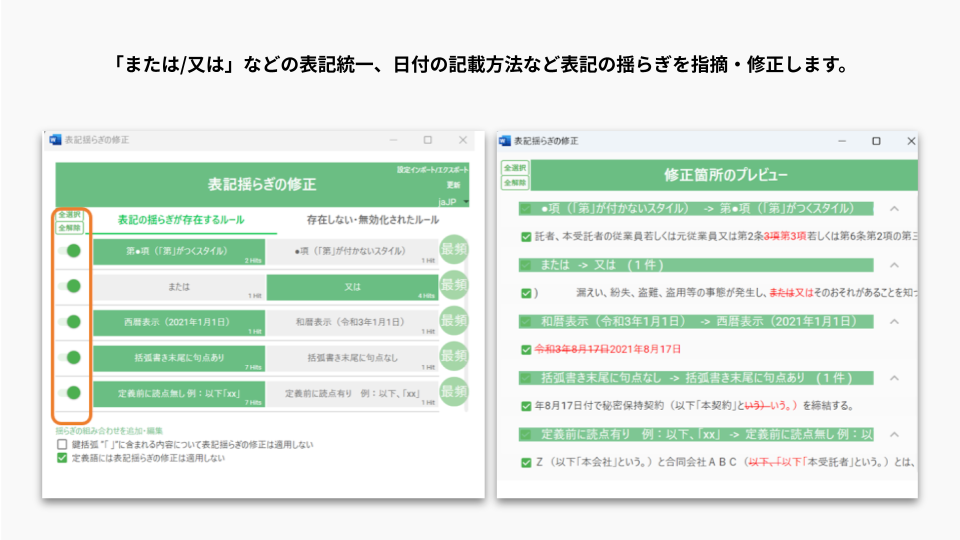
Task: Click Word icon in left 表記揺らぎの修正 window title
Action: pyautogui.click(x=55, y=140)
